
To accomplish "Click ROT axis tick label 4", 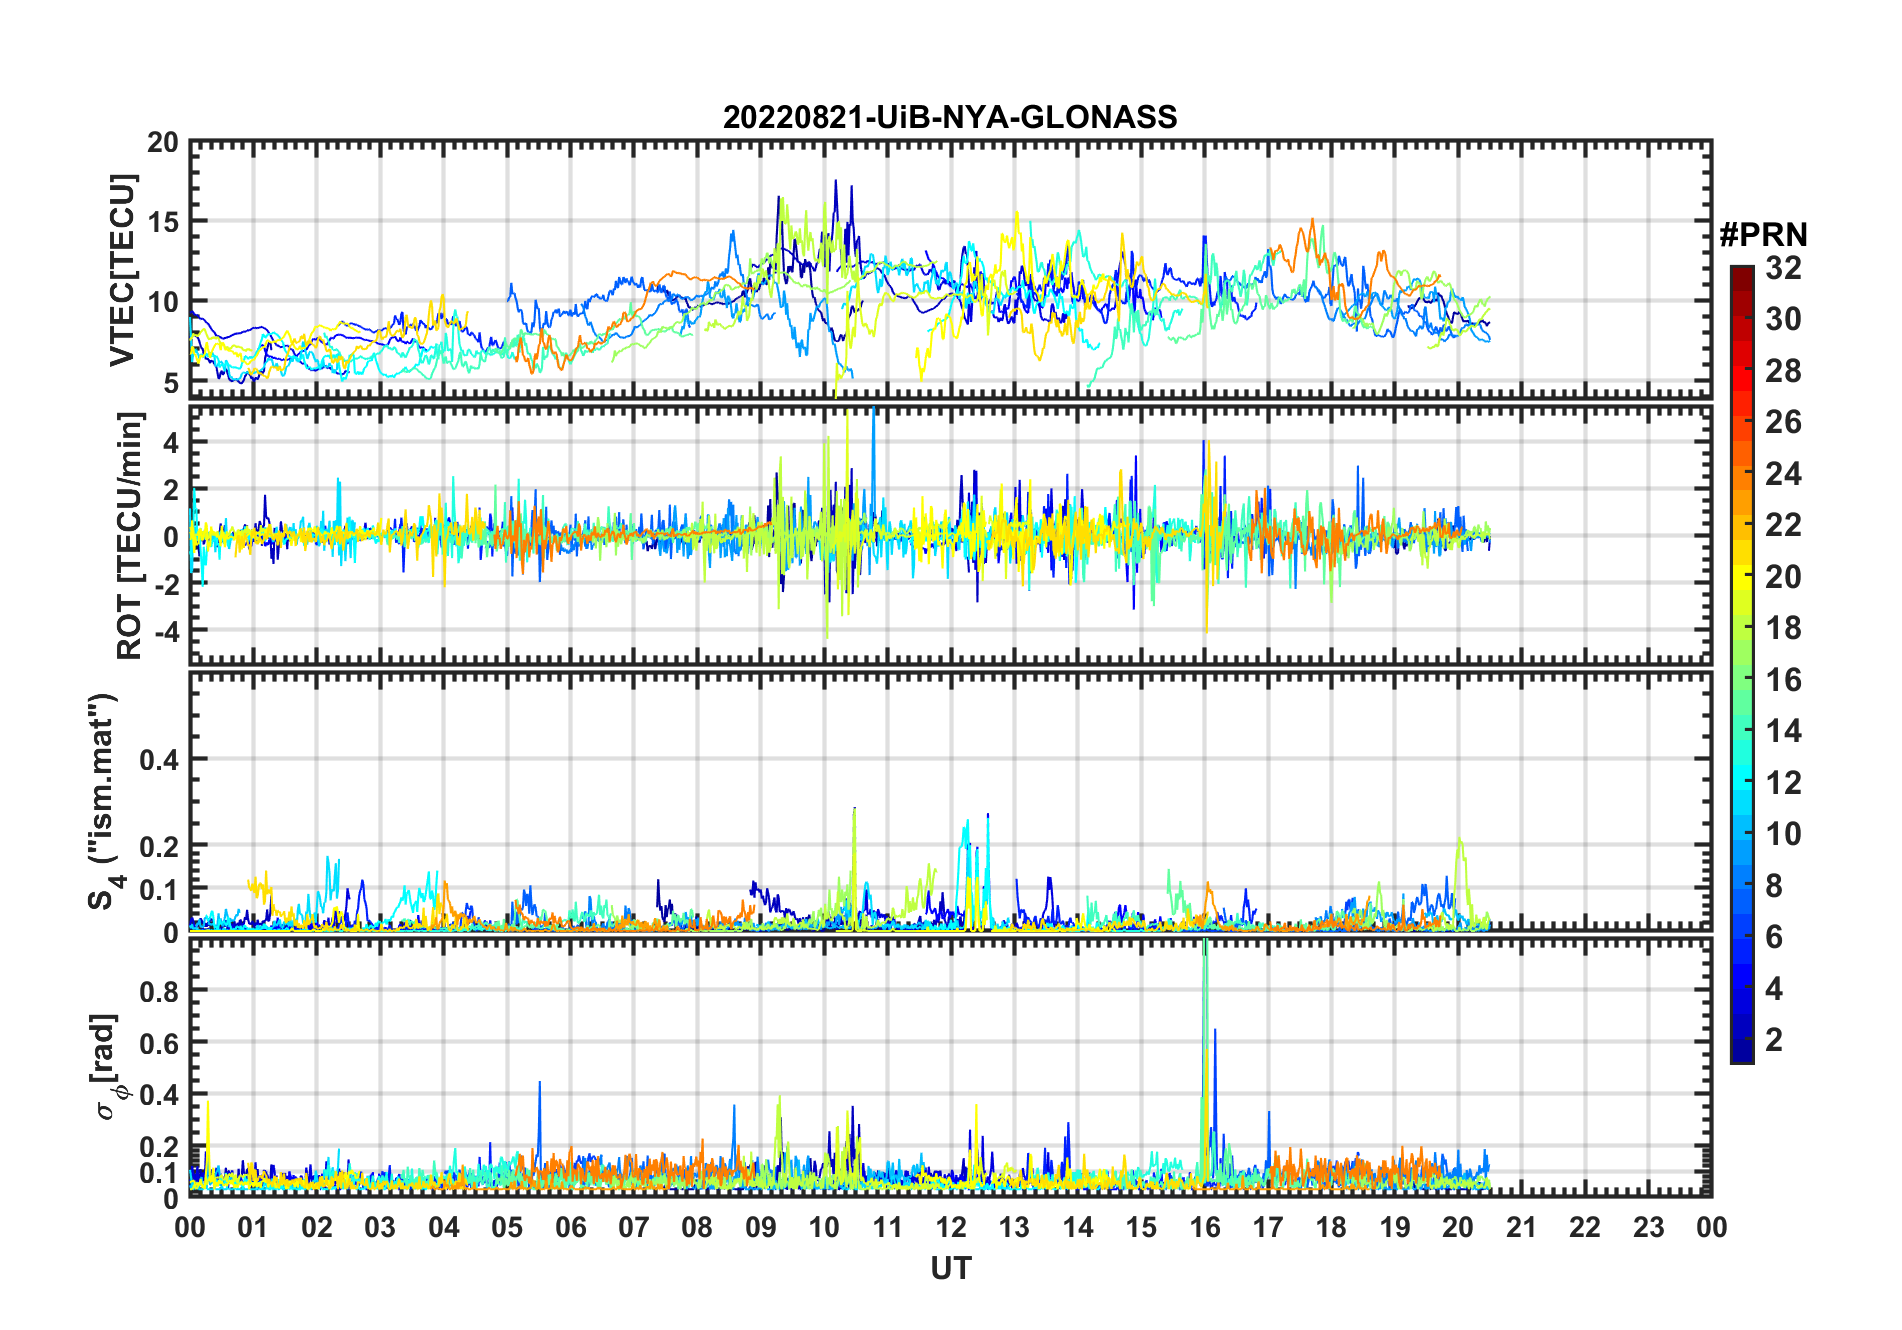I will (x=171, y=442).
